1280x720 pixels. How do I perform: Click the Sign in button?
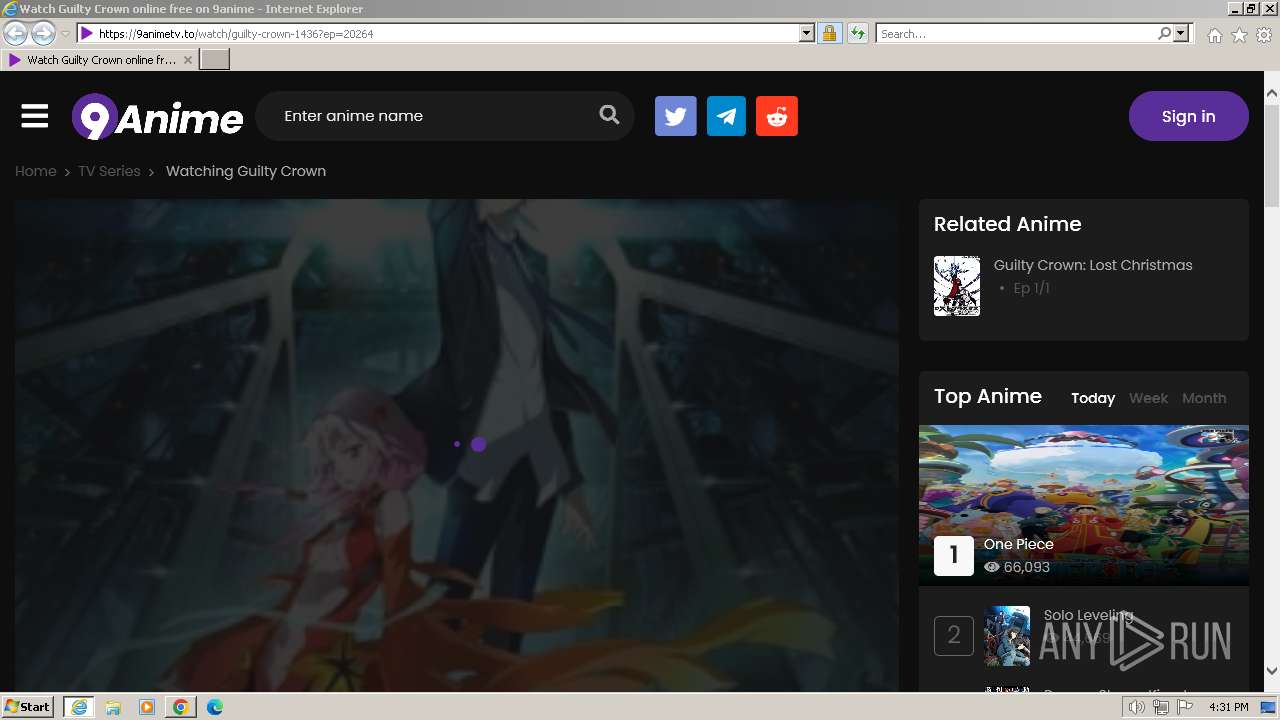[x=1189, y=116]
